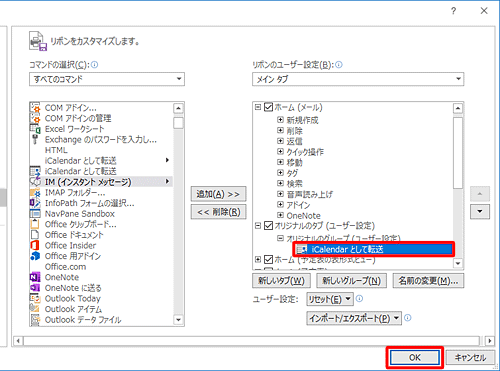Click the IMAP フォルダー... icon
The width and height of the screenshot is (500, 371).
pos(35,192)
